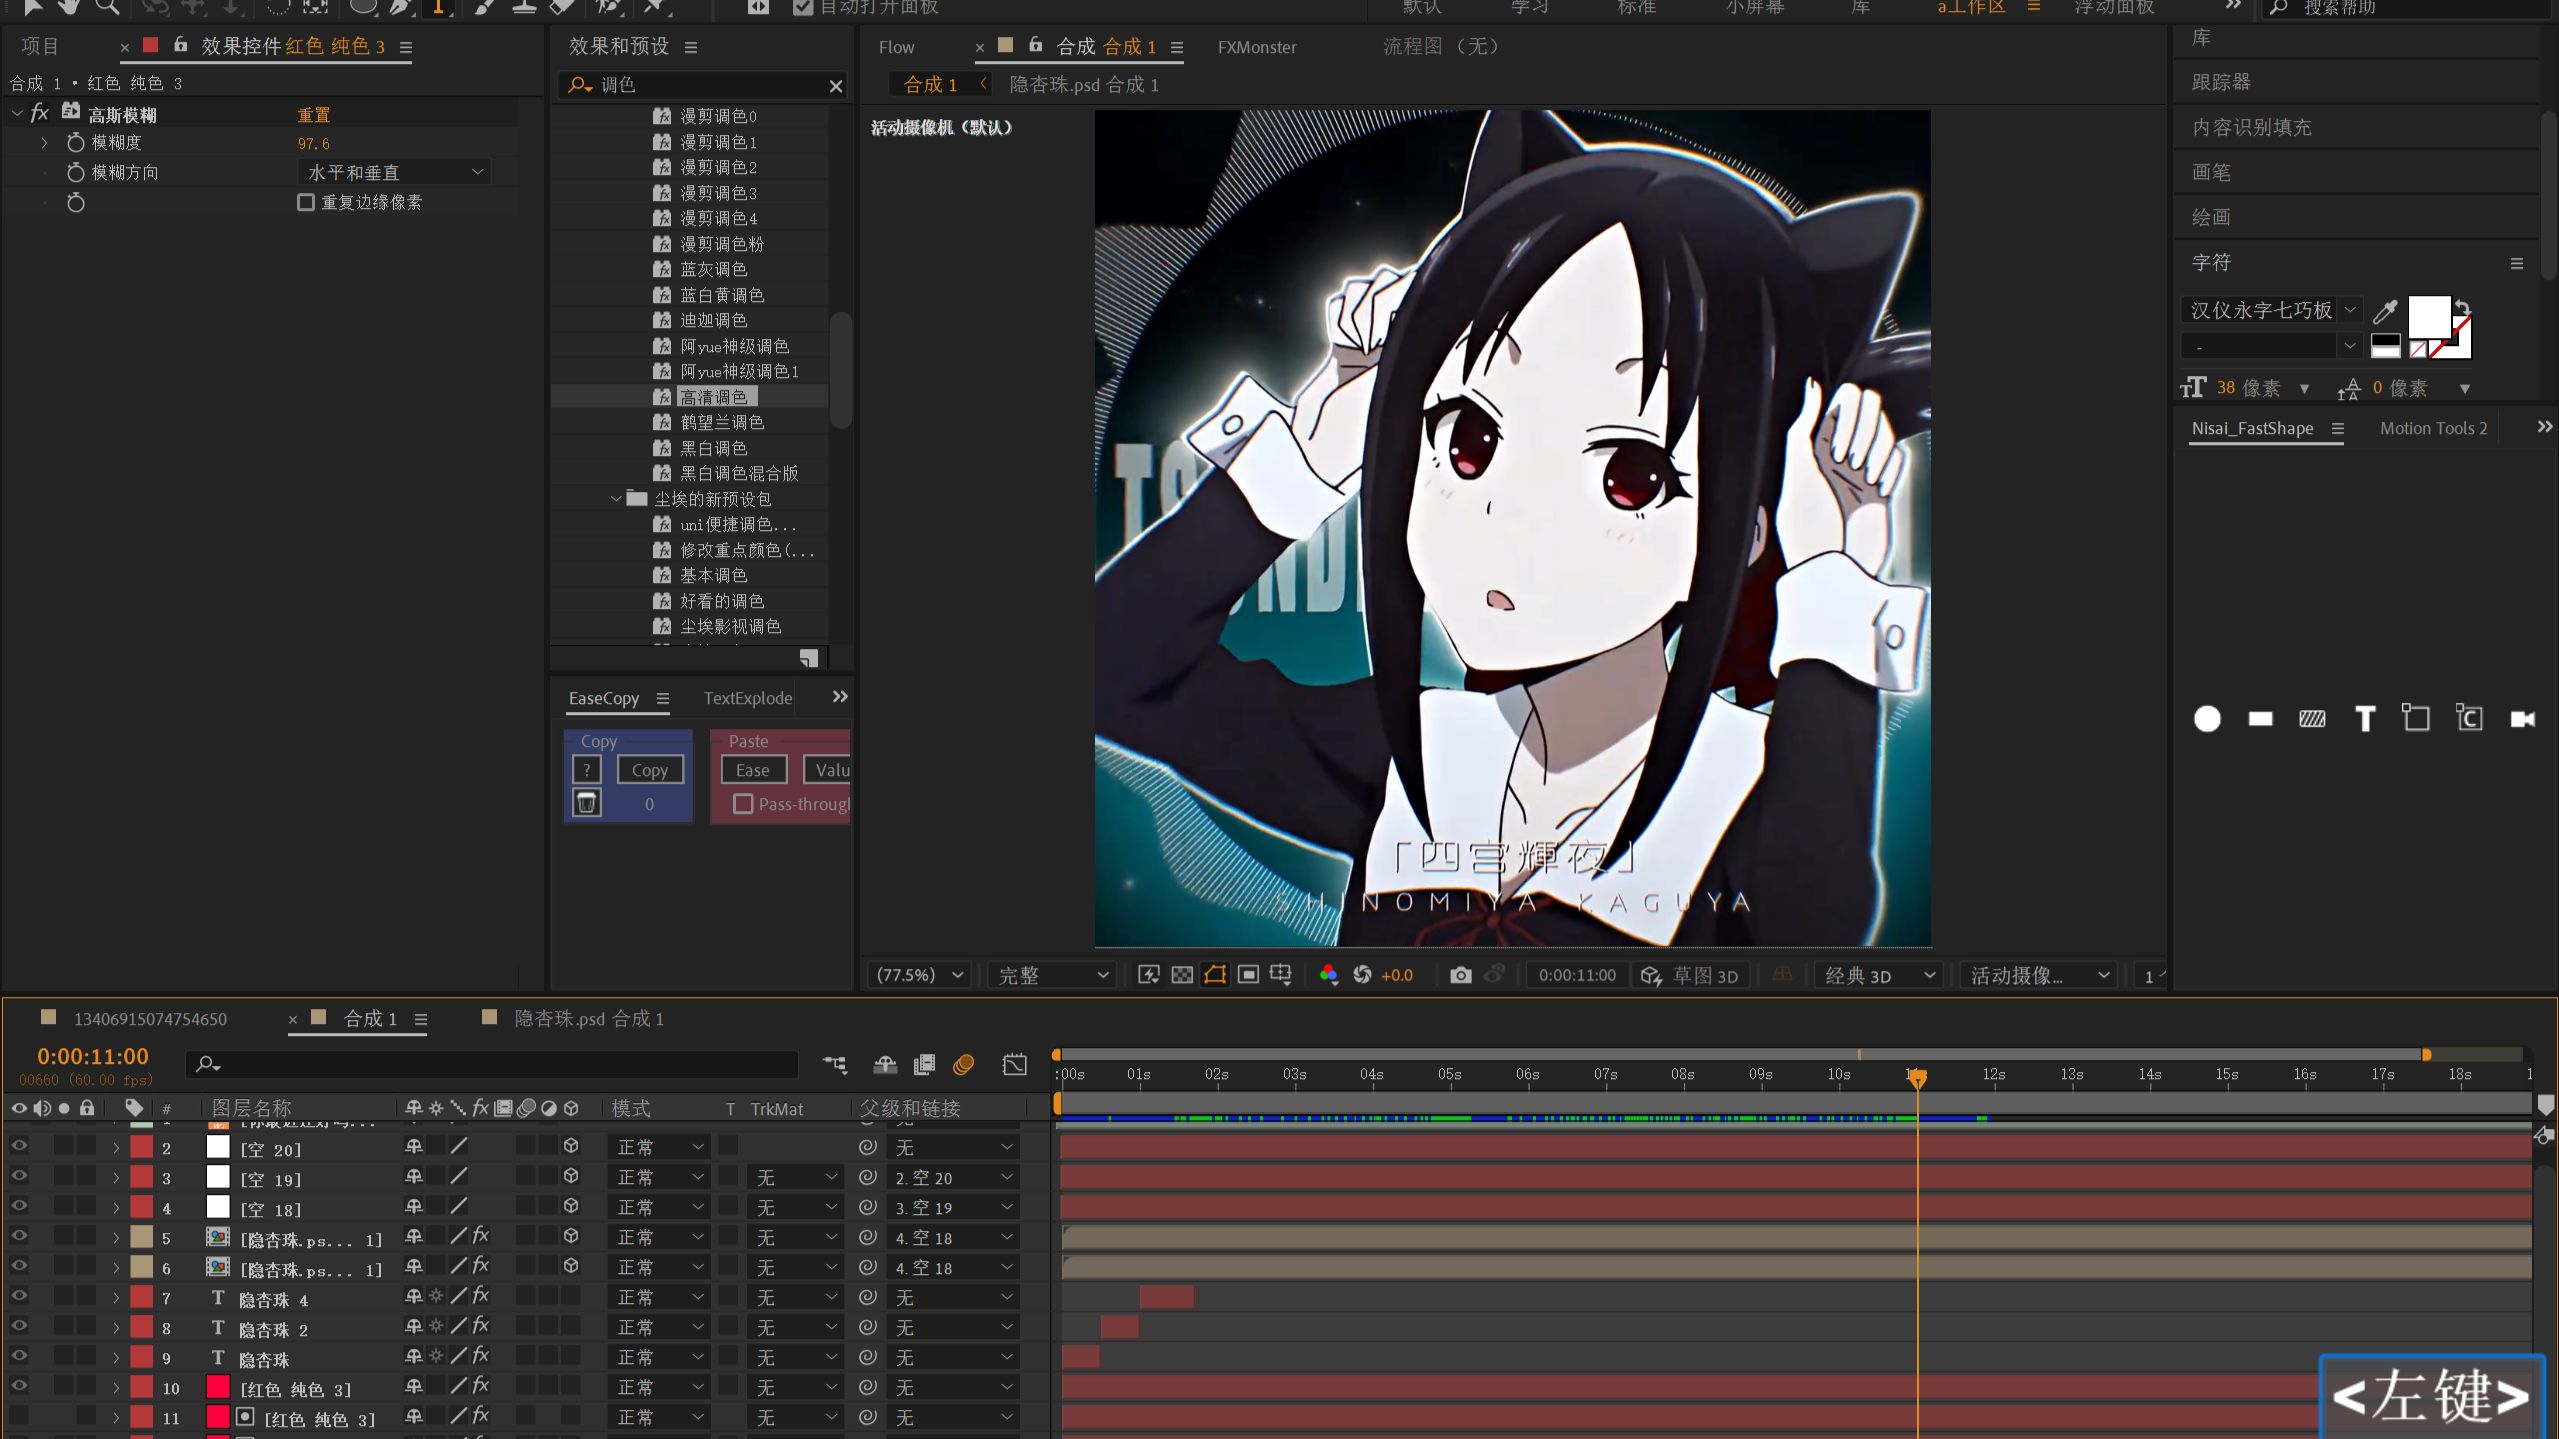The image size is (2559, 1439).
Task: Open the viewer zoom dropdown (77.5%)
Action: (x=920, y=975)
